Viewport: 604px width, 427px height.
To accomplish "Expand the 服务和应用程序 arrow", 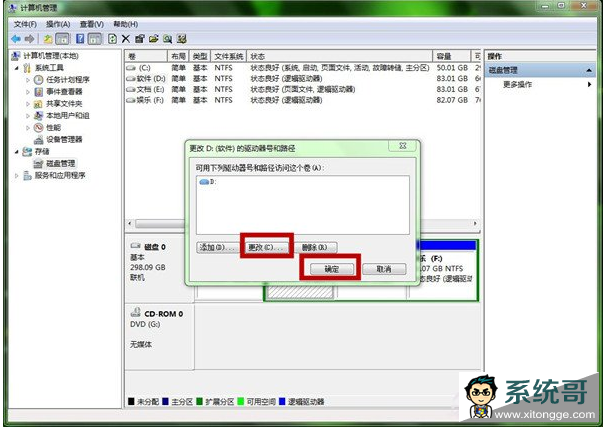I will coord(17,176).
